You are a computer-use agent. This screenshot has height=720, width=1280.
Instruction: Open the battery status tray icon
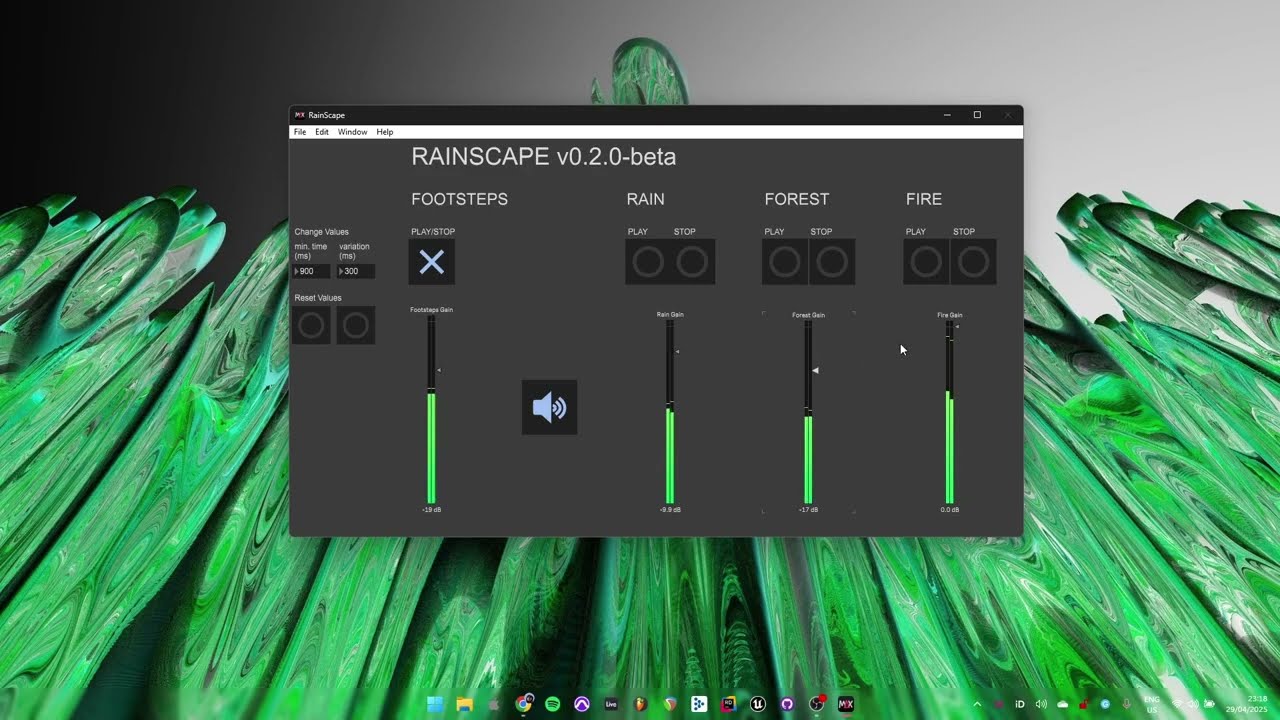pyautogui.click(x=1209, y=704)
